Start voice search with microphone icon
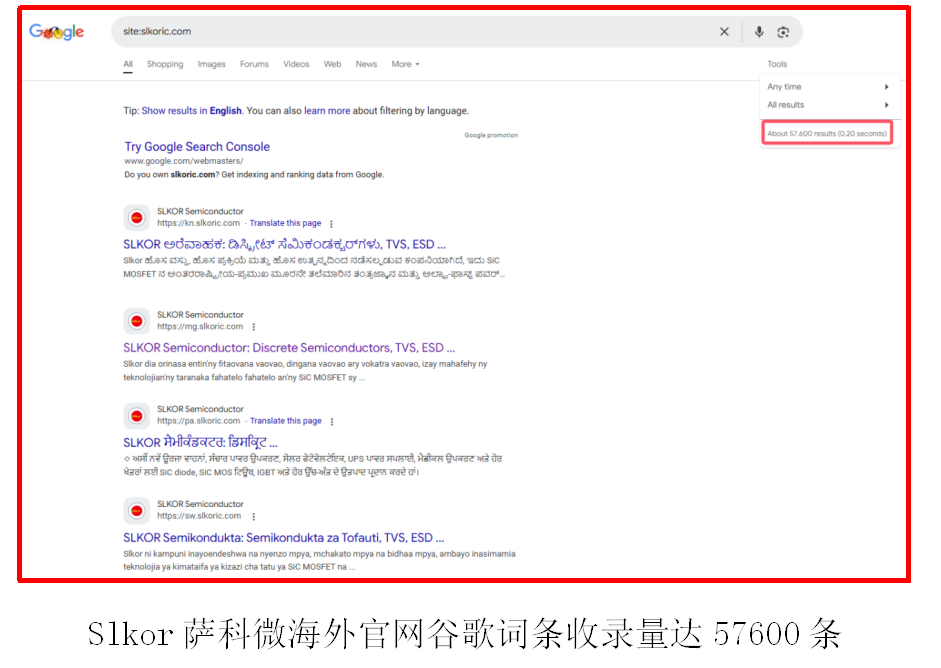The width and height of the screenshot is (941, 668). [x=759, y=32]
